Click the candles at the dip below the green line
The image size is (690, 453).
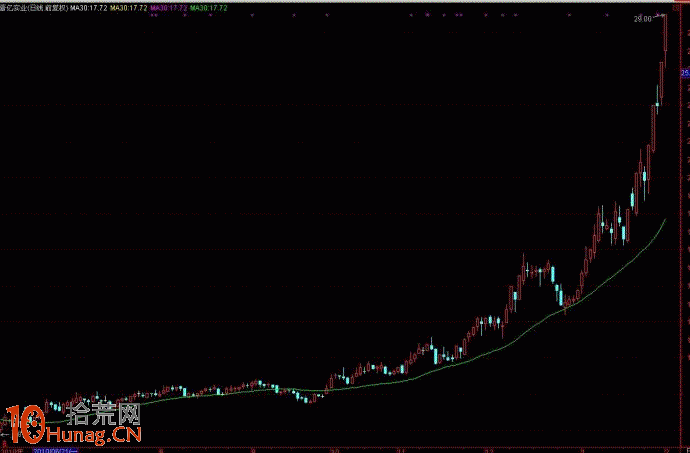(311, 399)
